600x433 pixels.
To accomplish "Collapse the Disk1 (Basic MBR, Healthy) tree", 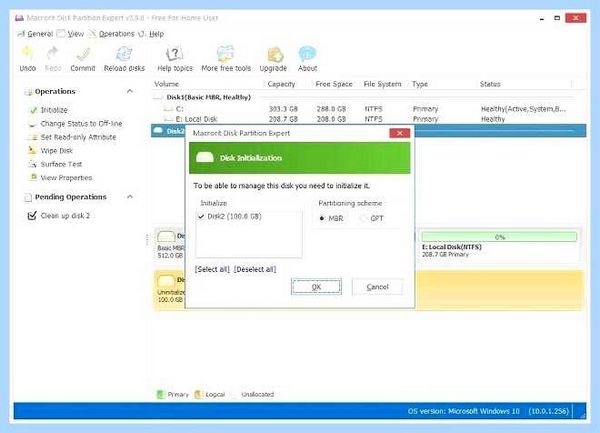I will click(x=158, y=98).
